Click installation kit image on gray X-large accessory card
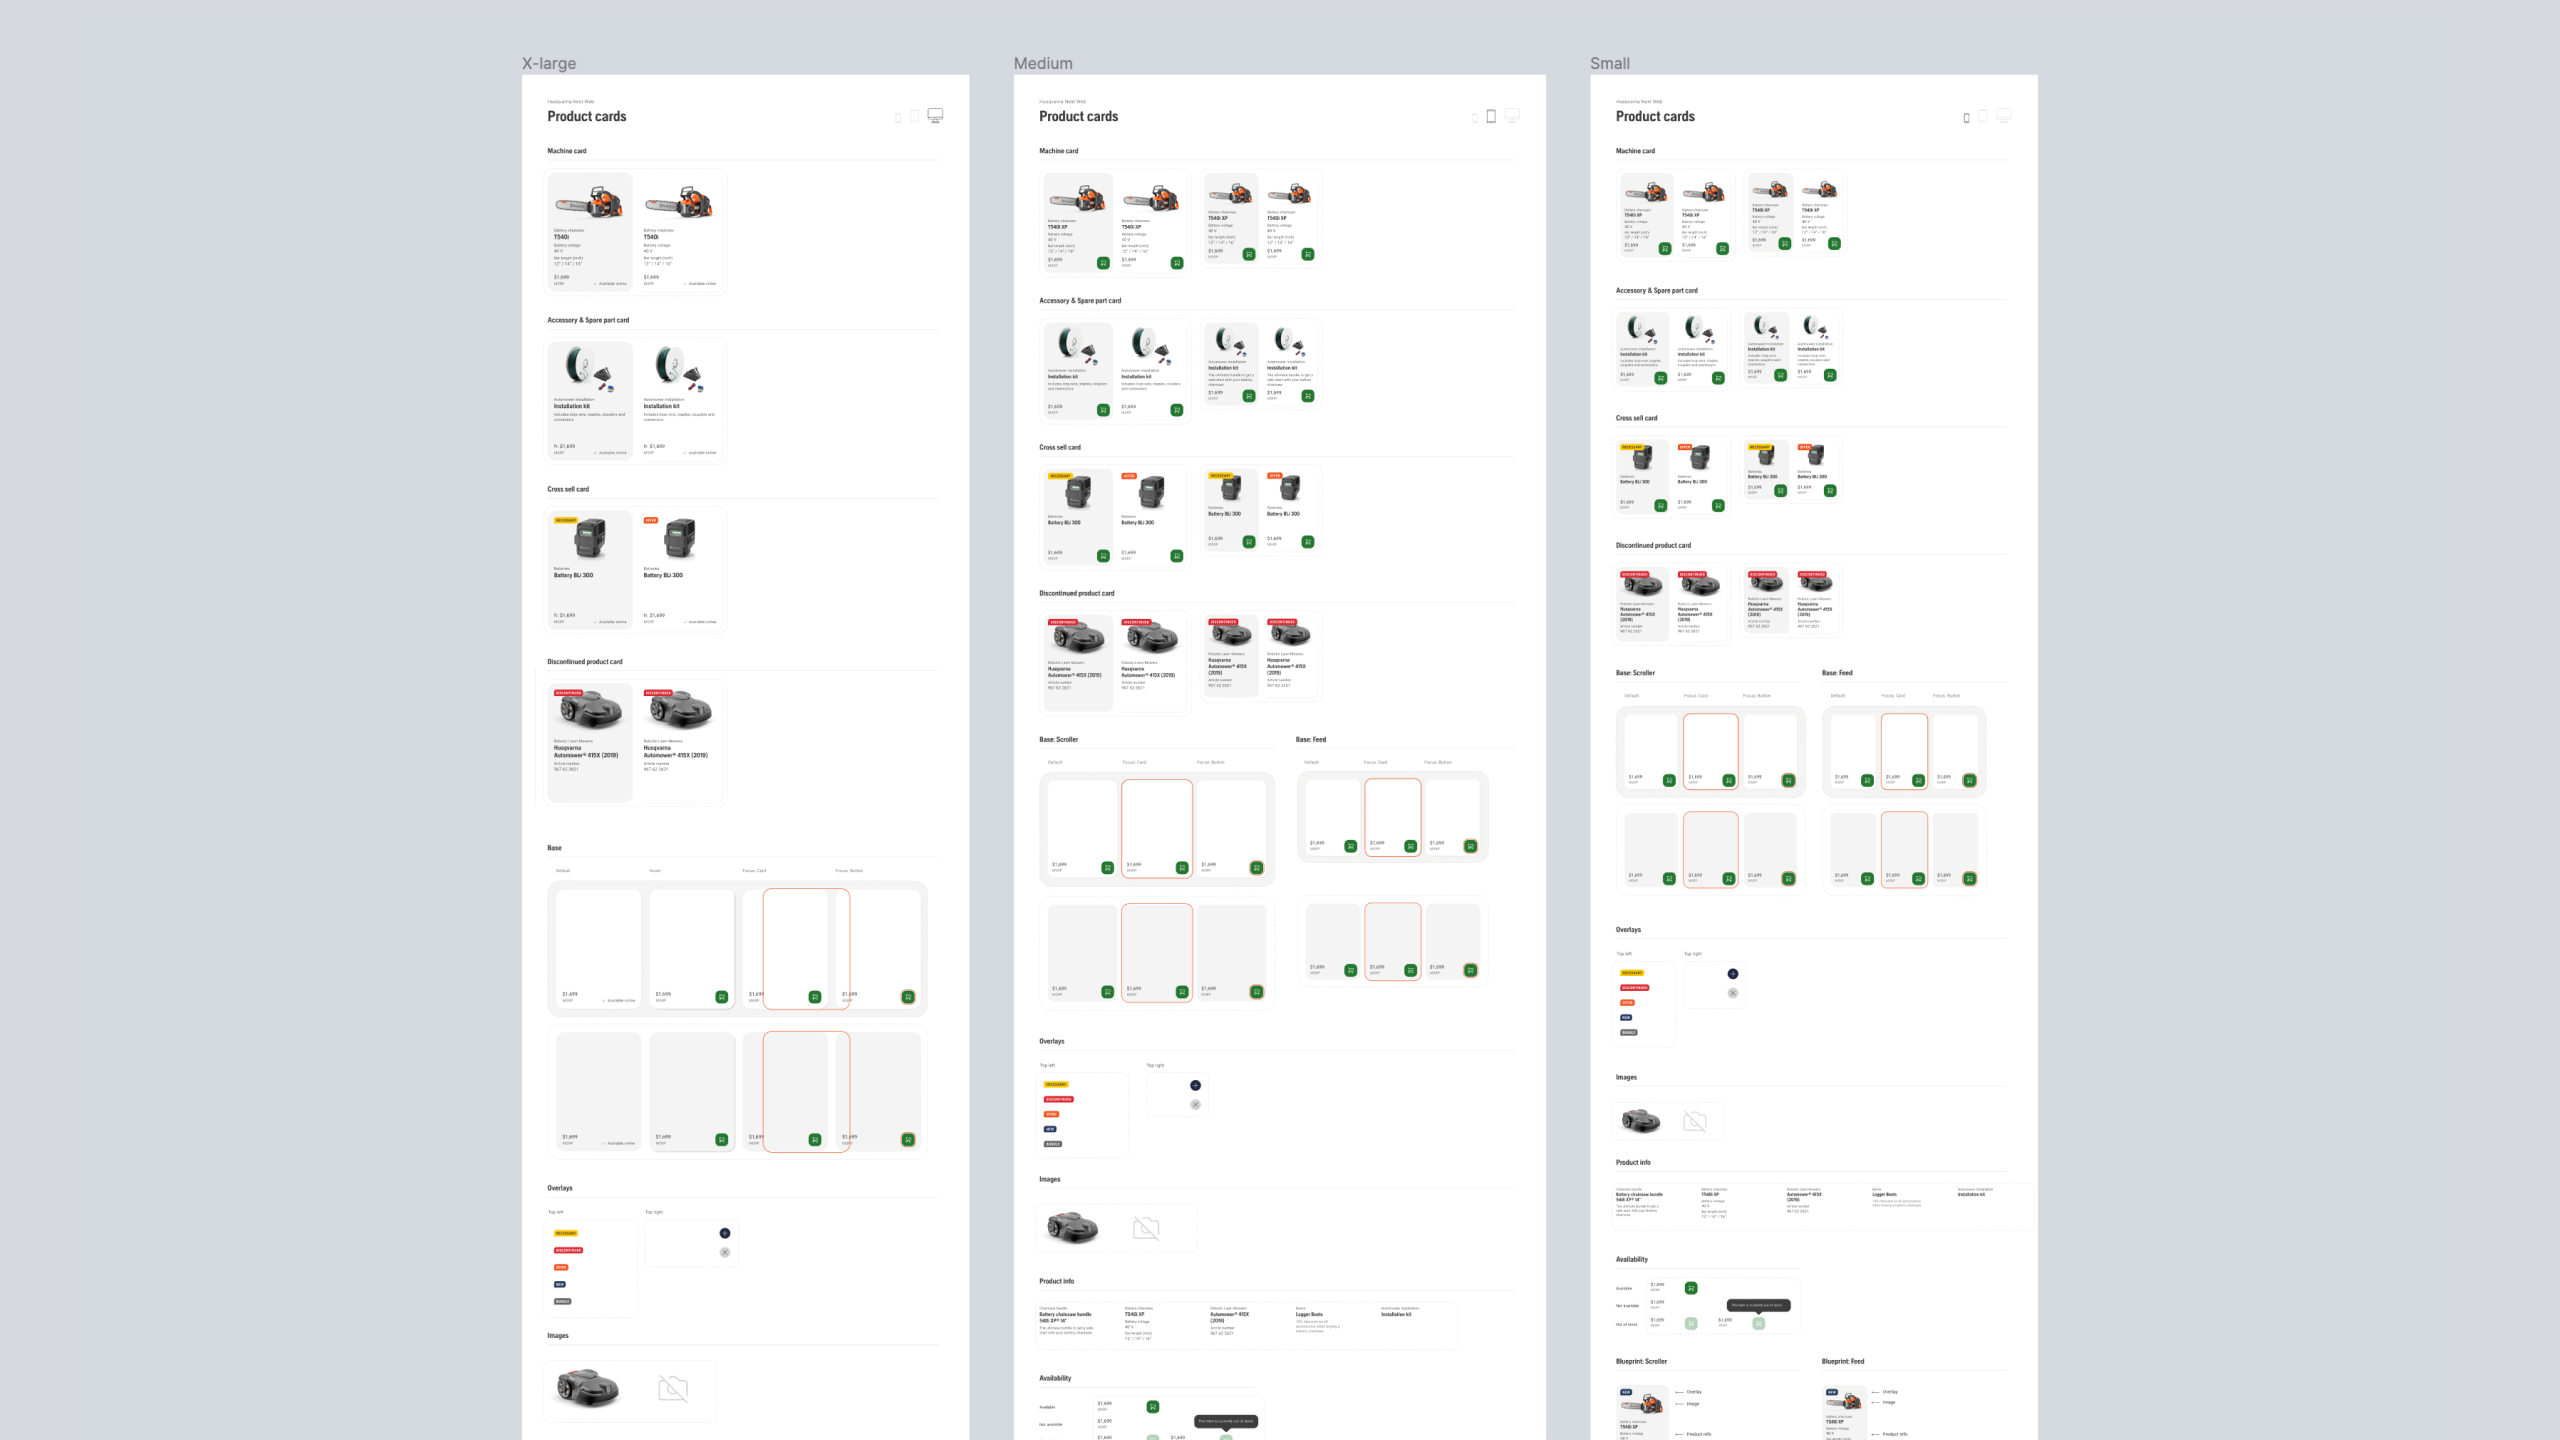 589,368
